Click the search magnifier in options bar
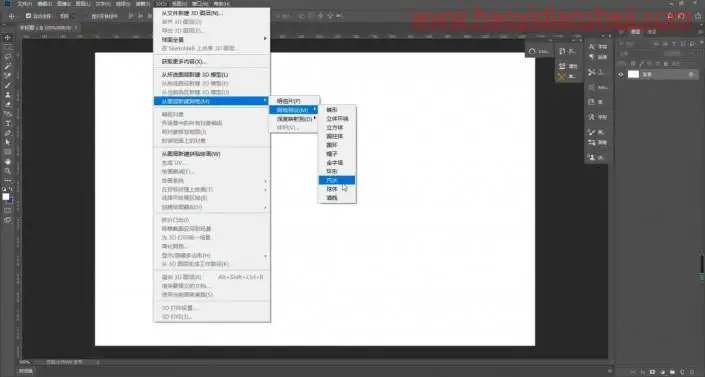Viewport: 705px width, 377px height. click(x=670, y=16)
